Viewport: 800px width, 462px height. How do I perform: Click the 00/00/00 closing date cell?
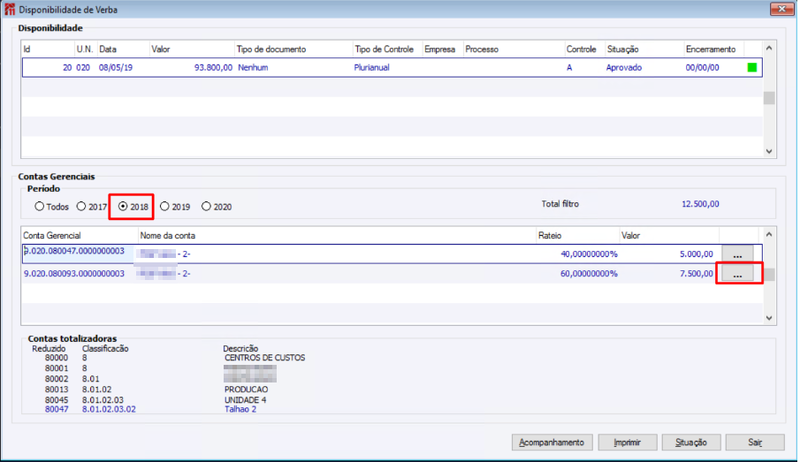click(702, 67)
